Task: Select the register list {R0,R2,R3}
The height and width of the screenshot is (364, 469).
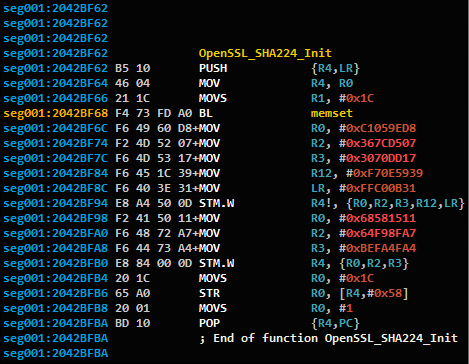Action: coord(374,263)
